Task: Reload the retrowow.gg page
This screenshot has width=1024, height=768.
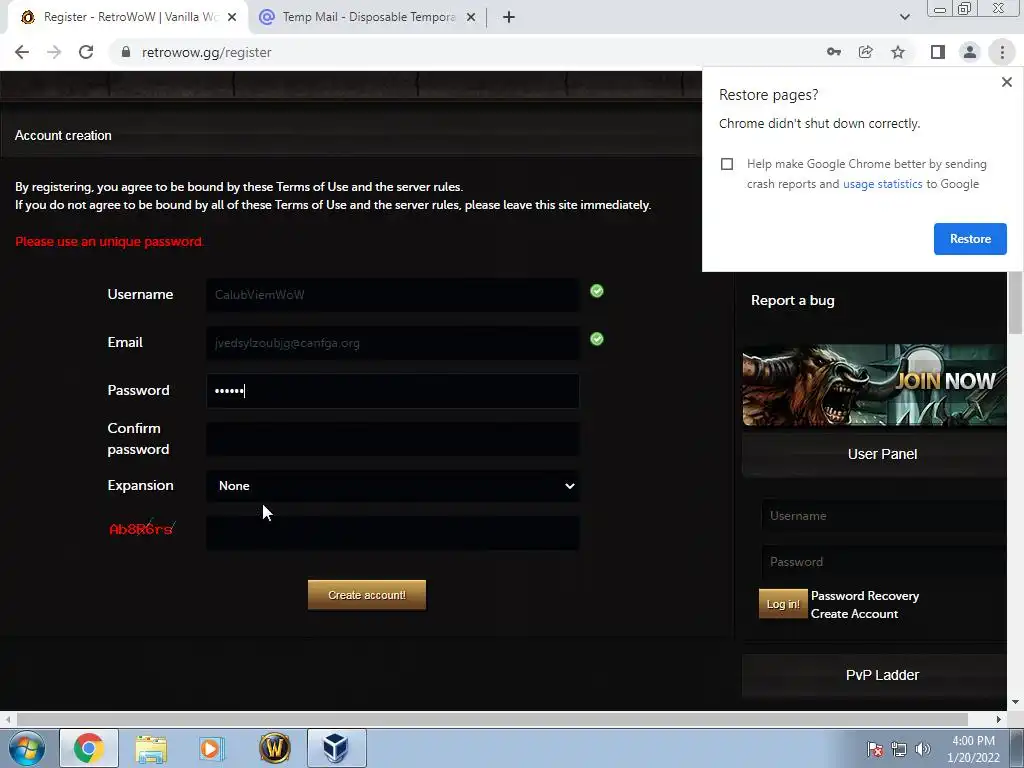Action: pos(86,52)
